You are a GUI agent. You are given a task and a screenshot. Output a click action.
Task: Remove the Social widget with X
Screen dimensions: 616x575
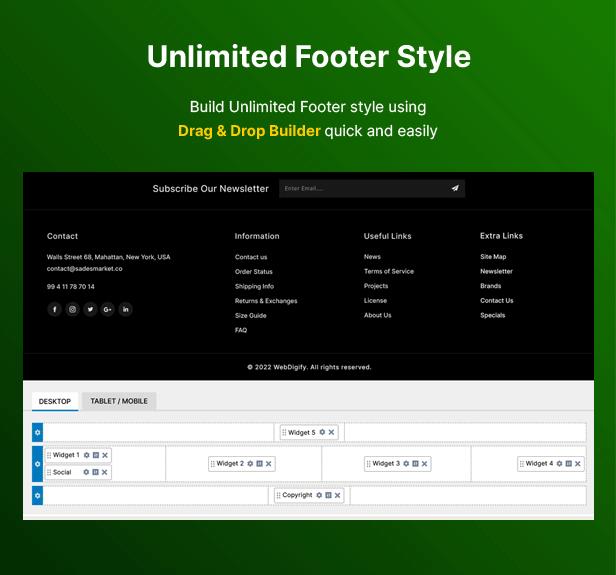click(104, 472)
